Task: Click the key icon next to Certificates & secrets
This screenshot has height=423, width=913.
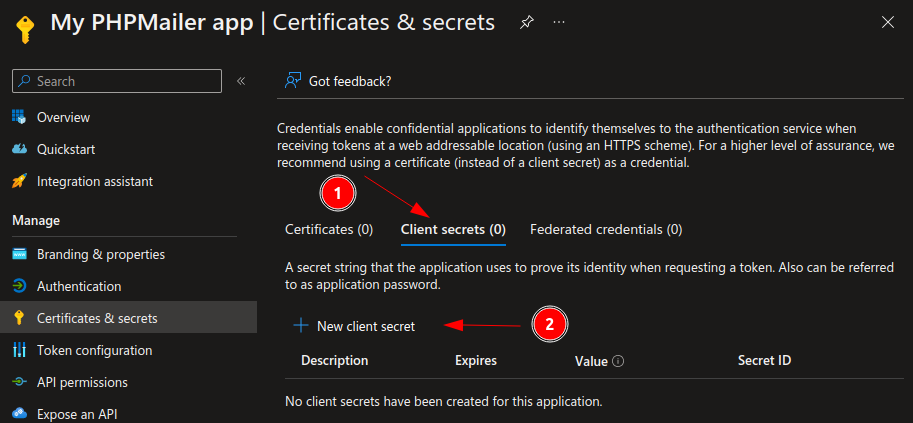Action: [19, 318]
